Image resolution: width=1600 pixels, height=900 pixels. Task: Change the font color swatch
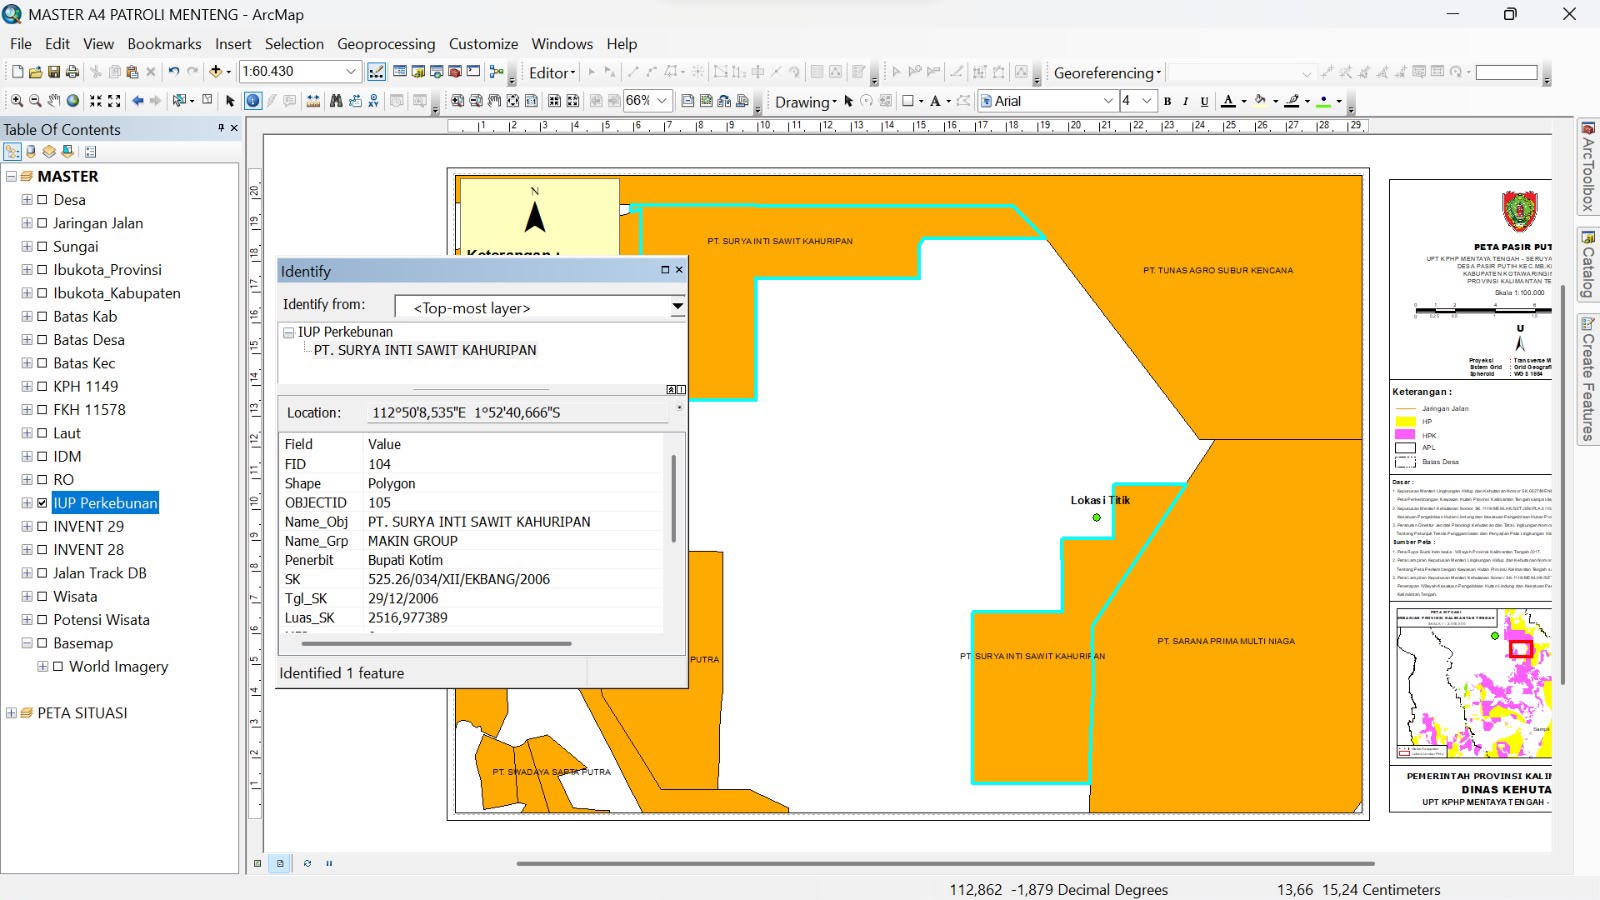(x=1229, y=101)
